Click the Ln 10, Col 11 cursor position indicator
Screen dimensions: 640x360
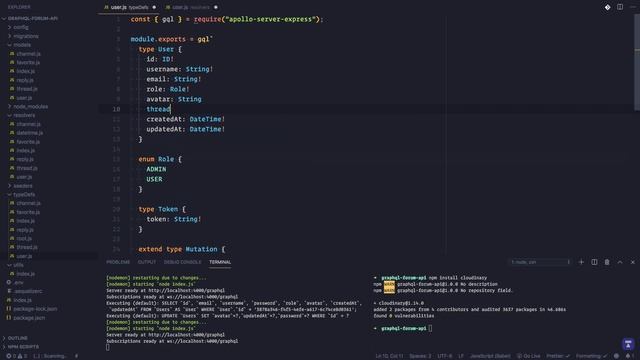click(389, 356)
